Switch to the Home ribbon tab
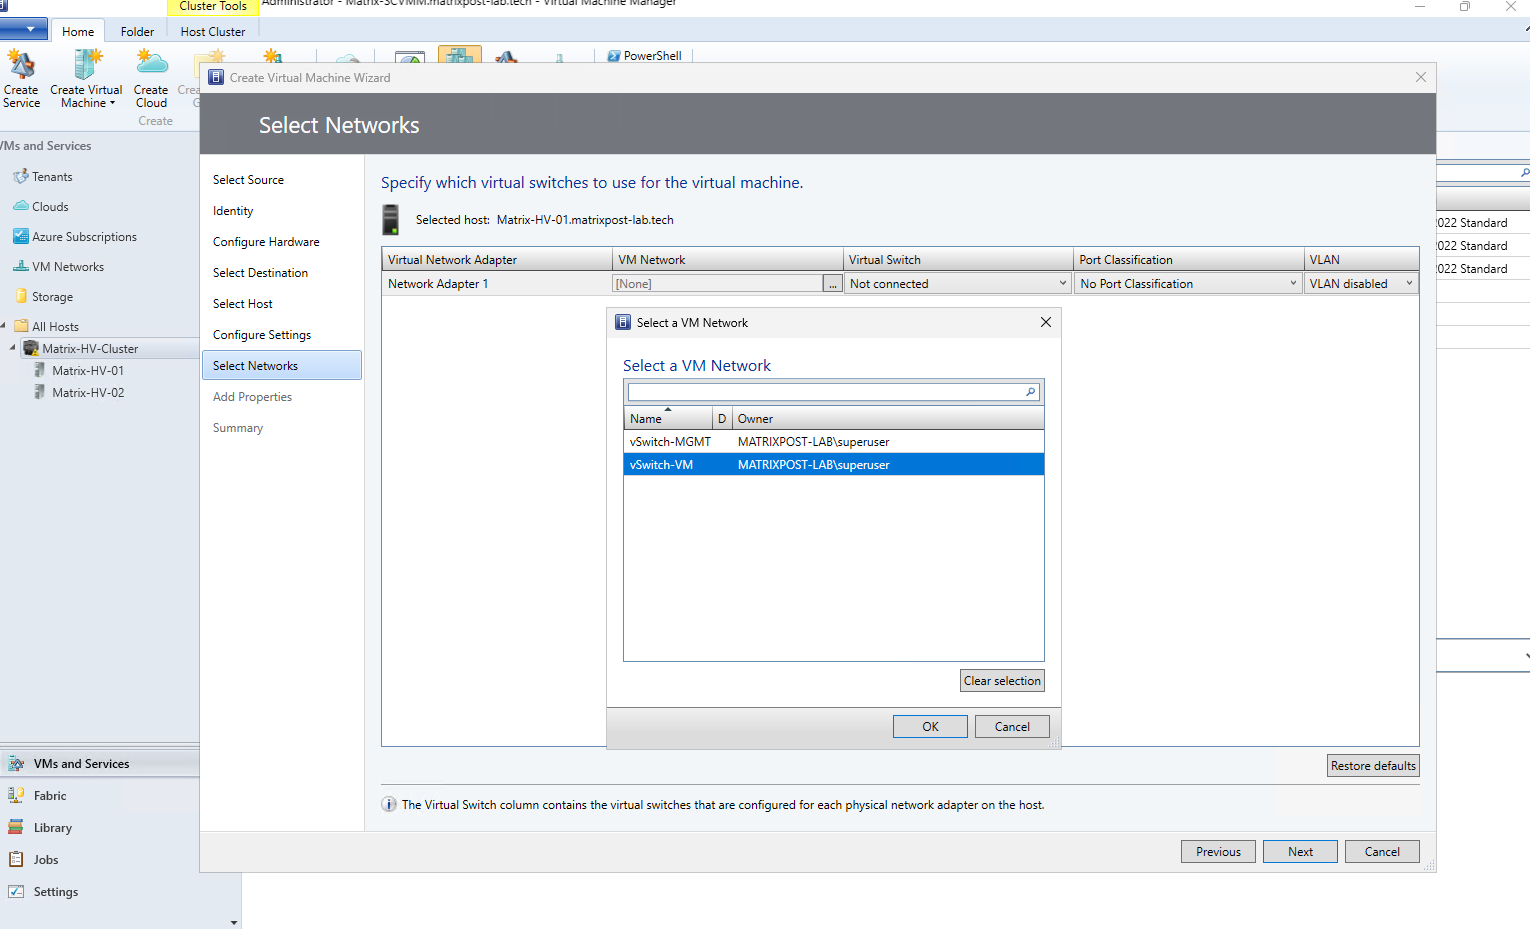Viewport: 1530px width, 929px height. [78, 32]
